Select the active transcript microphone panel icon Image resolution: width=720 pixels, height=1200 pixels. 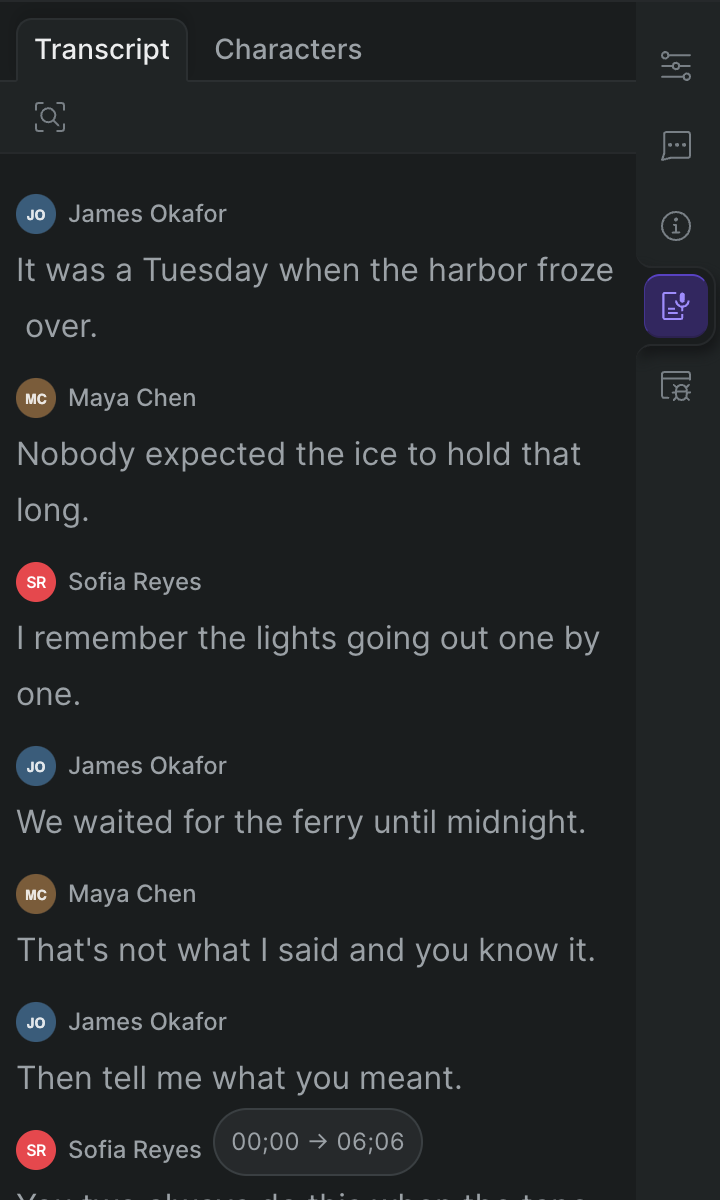coord(676,306)
